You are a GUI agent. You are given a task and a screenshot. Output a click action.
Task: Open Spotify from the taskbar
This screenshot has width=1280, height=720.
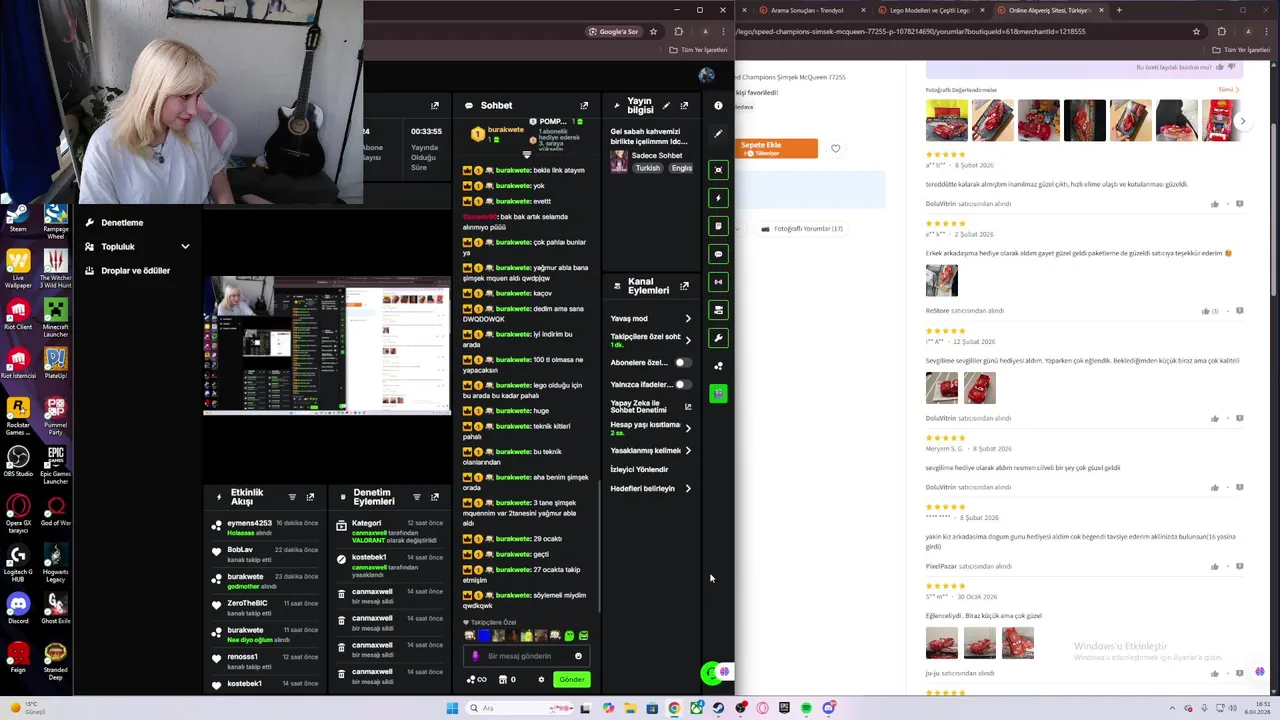click(806, 708)
